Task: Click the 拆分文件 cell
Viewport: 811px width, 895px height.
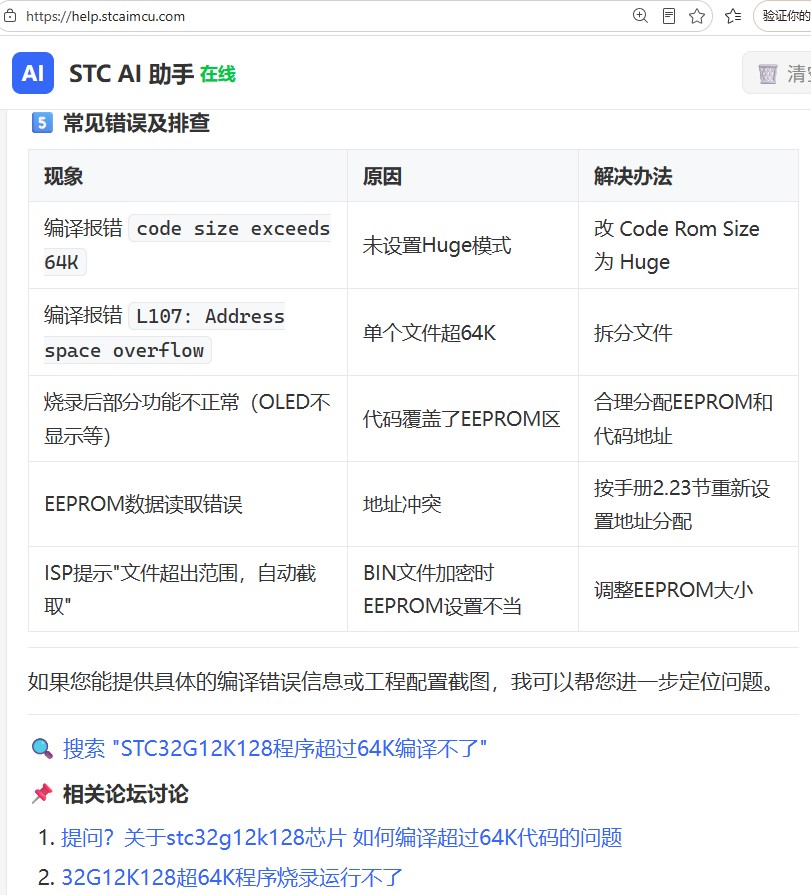Action: click(x=688, y=332)
